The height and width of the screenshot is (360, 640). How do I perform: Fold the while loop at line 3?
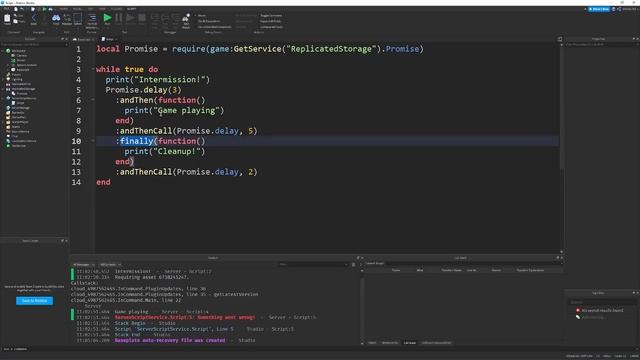tap(93, 69)
